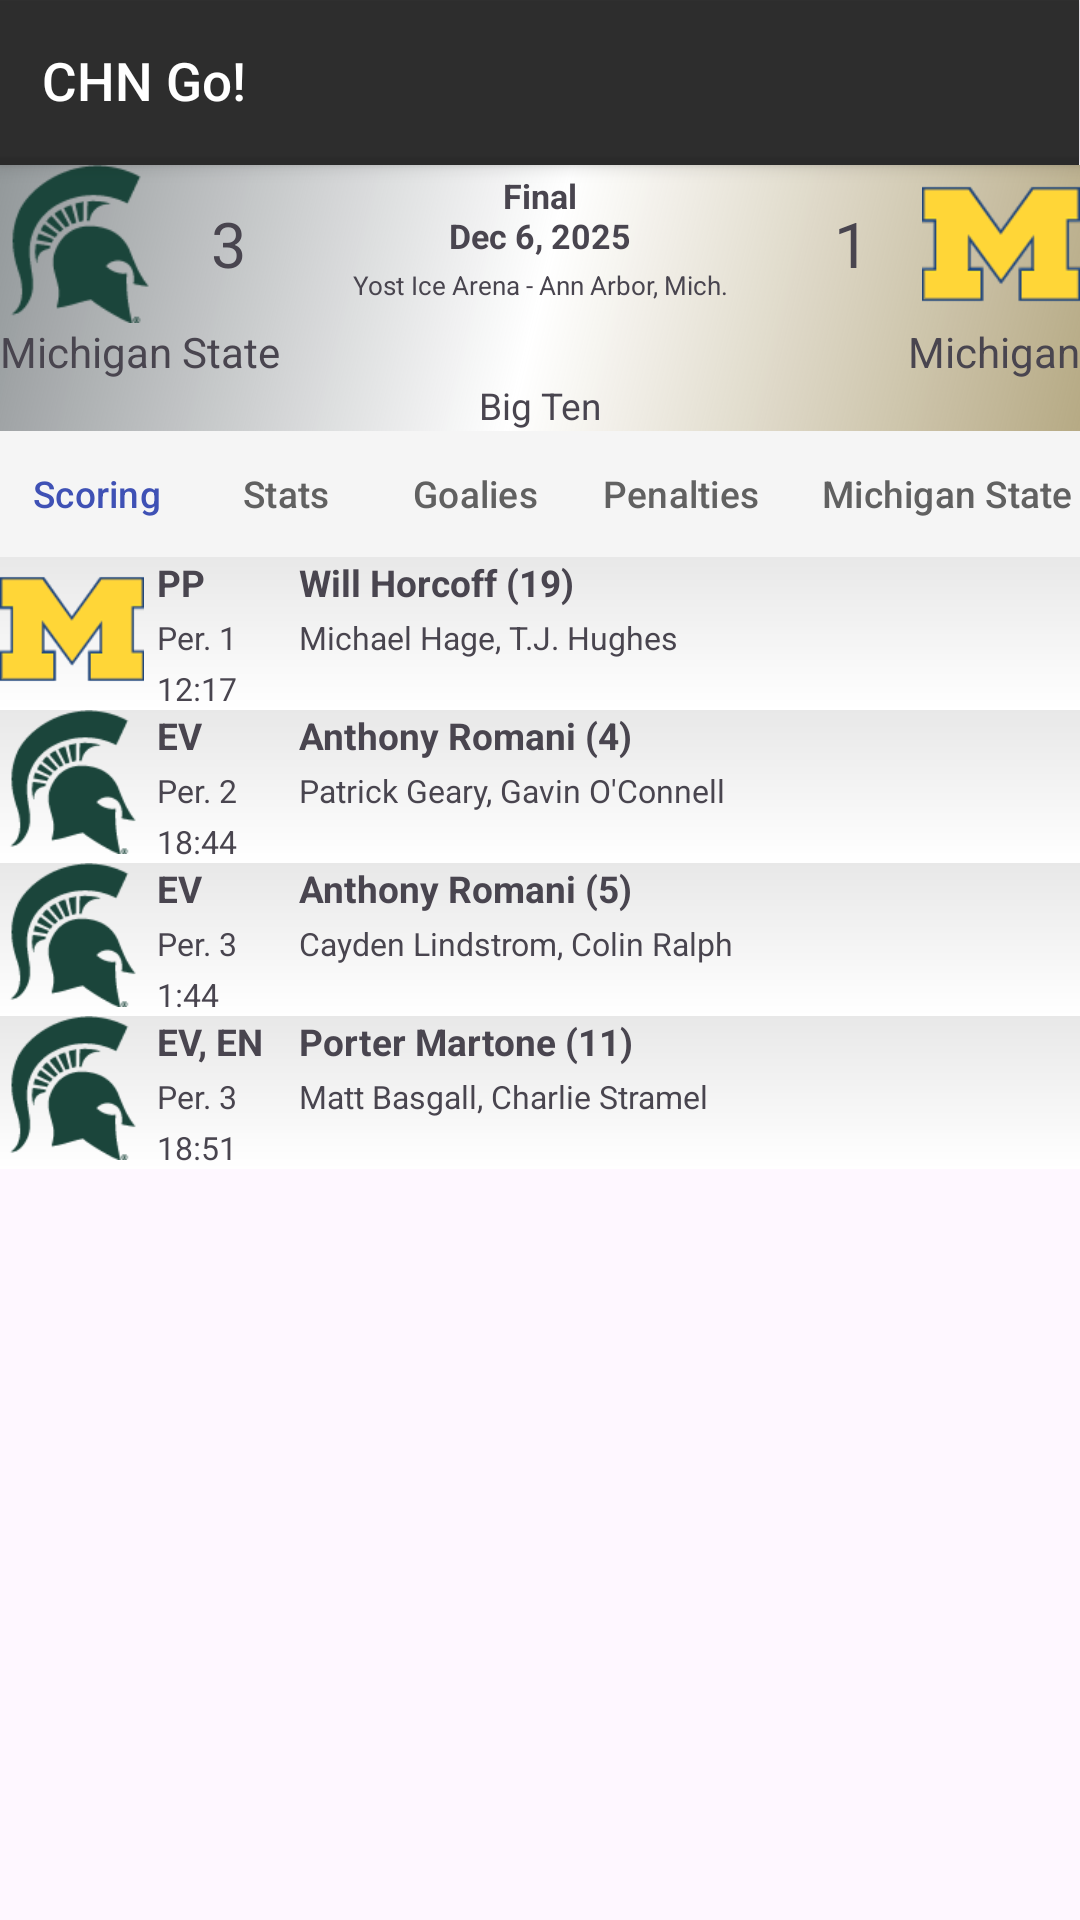Tap Spartan logo beside Anthony Romani (4) goal
Image resolution: width=1080 pixels, height=1920 pixels.
pos(72,783)
